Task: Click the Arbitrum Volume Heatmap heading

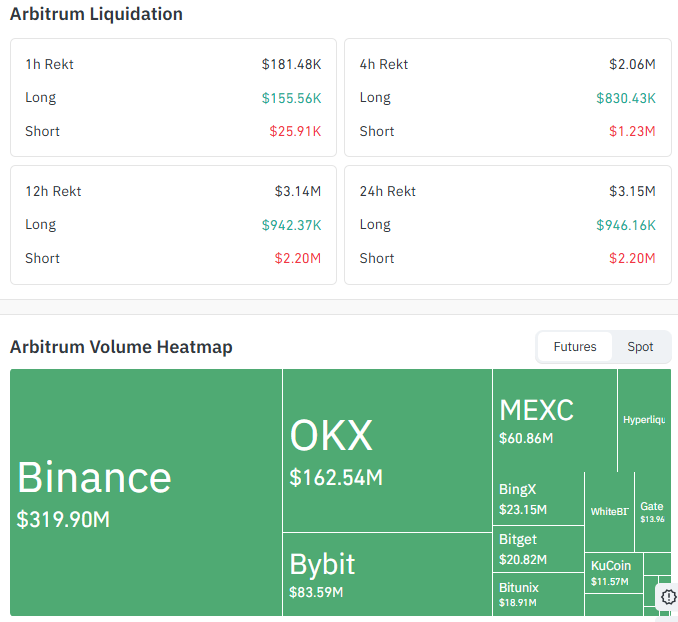Action: (121, 347)
